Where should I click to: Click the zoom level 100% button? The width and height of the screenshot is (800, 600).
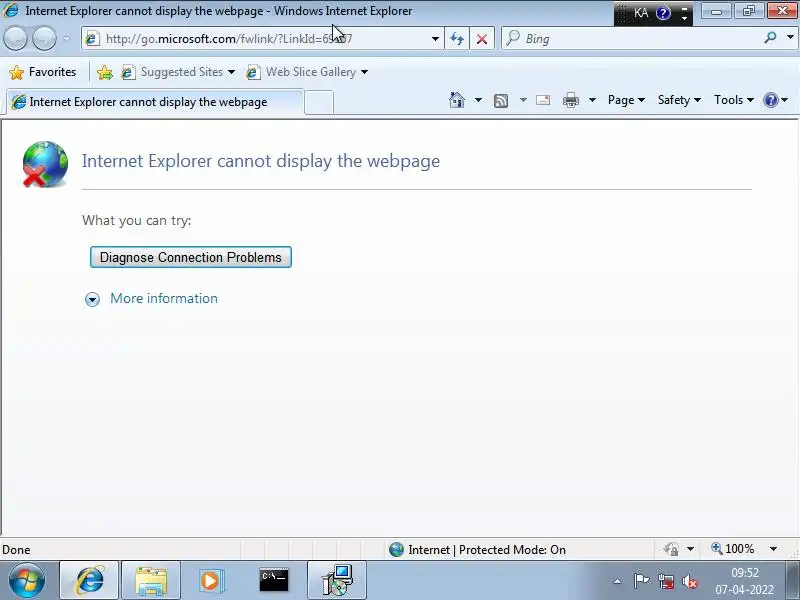coord(733,549)
